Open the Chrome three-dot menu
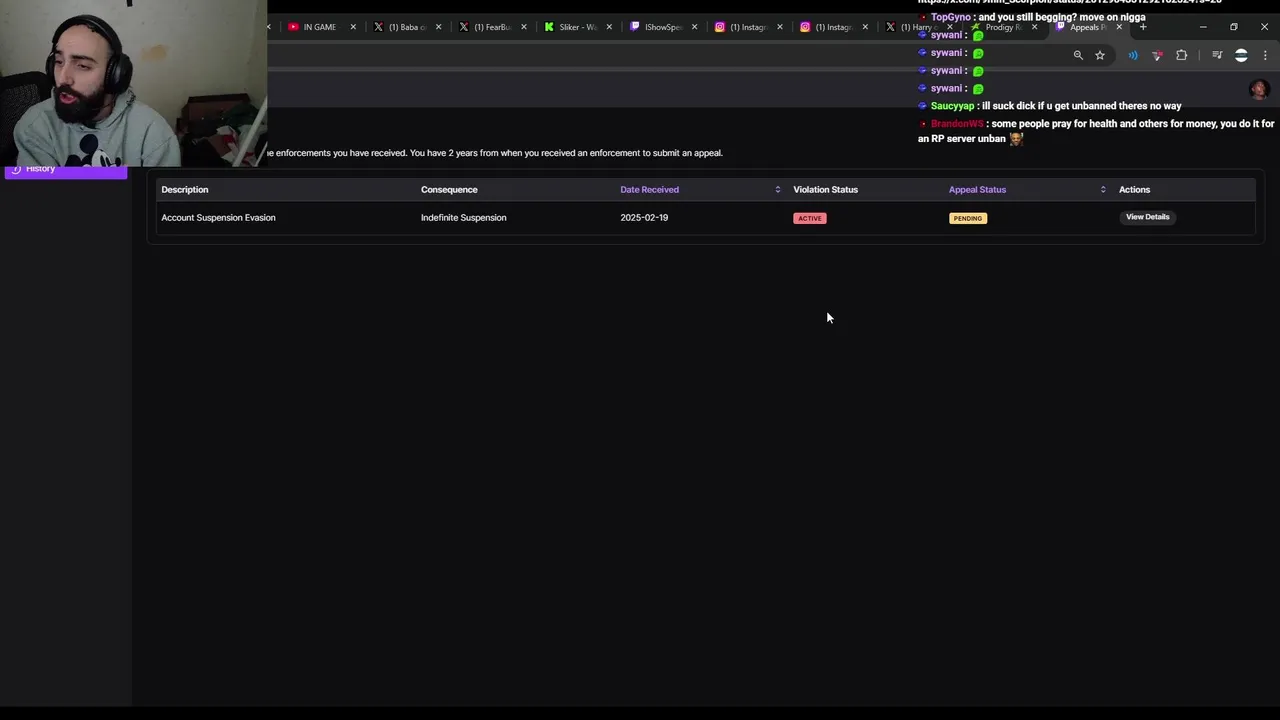 point(1265,55)
